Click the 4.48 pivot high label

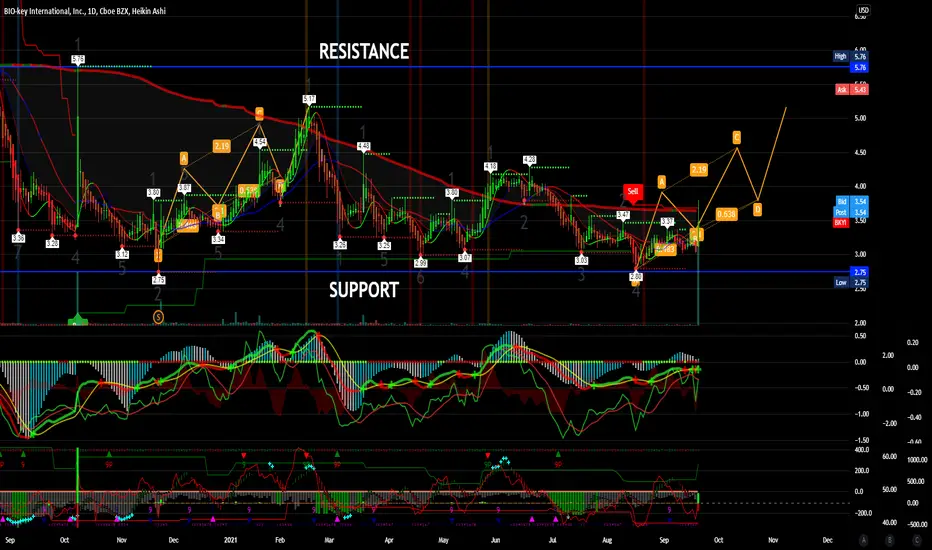pos(364,146)
